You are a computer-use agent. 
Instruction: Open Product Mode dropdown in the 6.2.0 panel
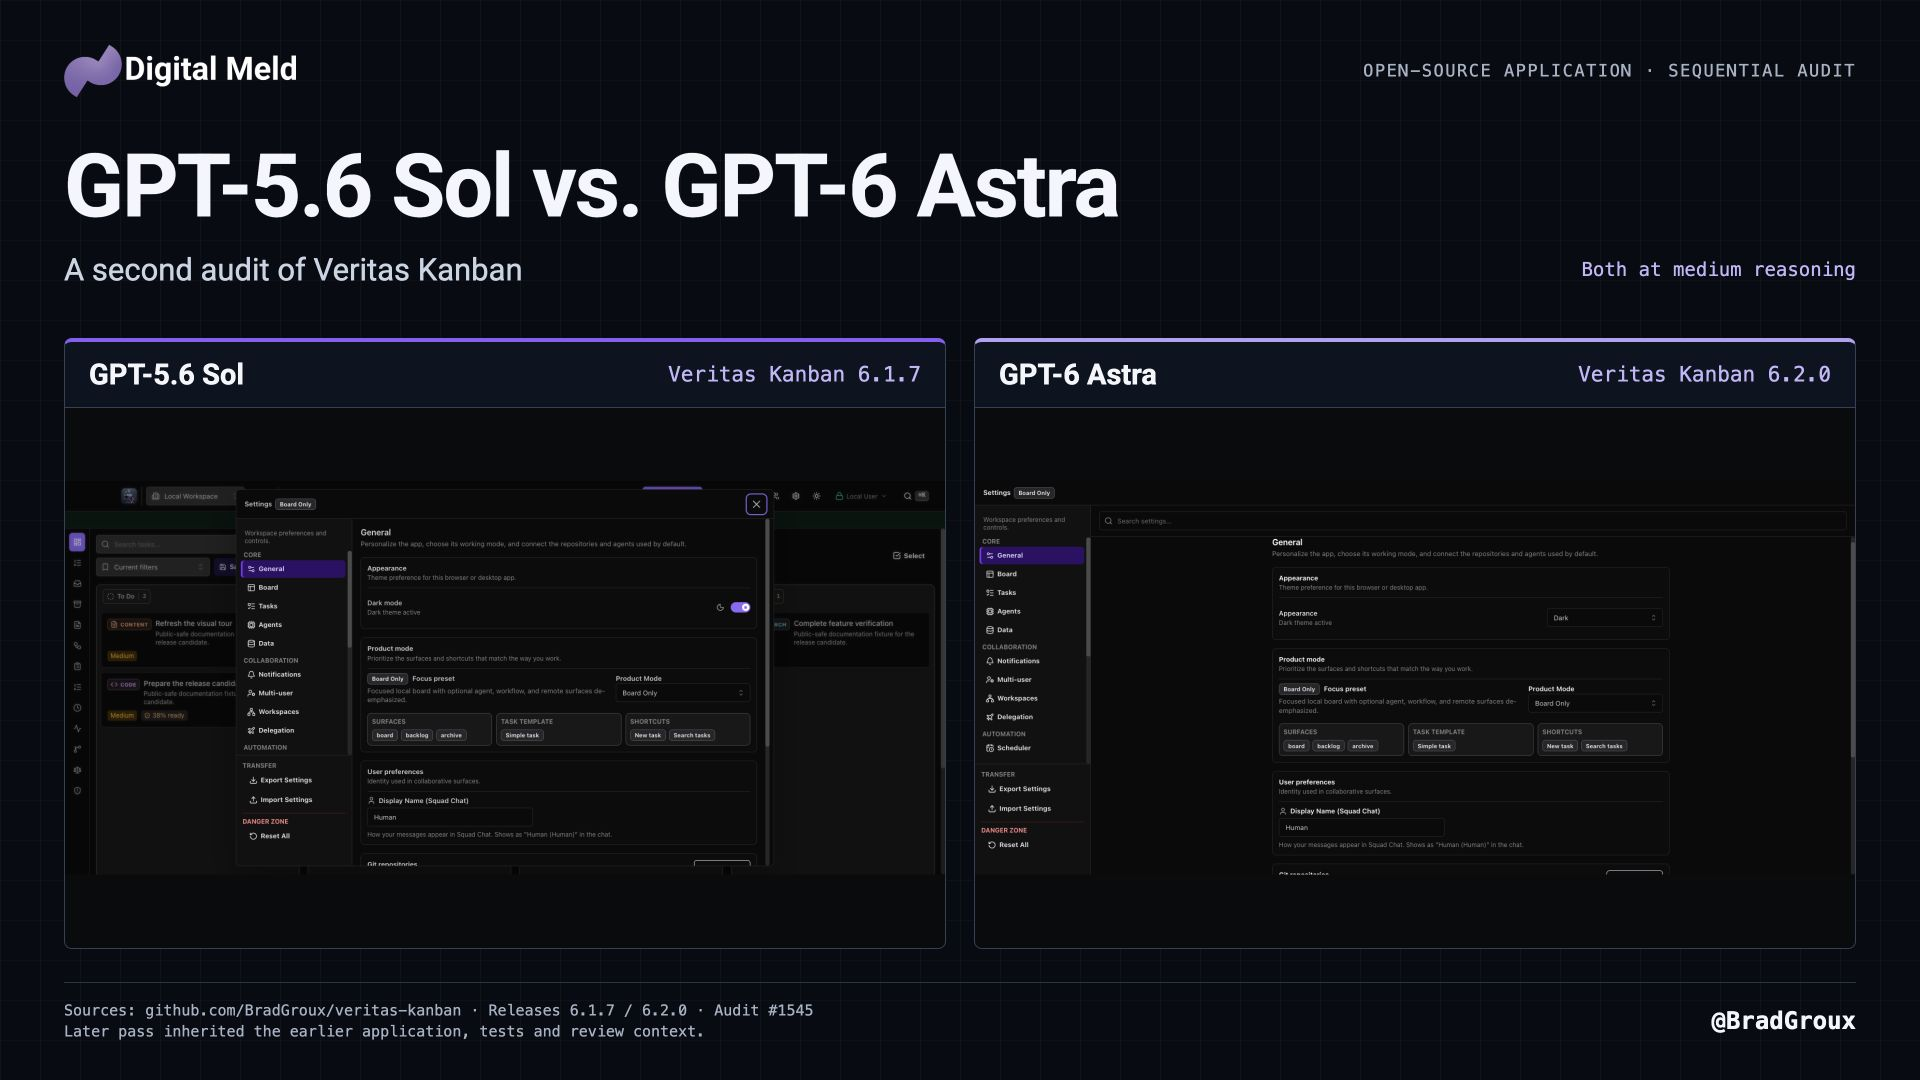tap(1595, 703)
